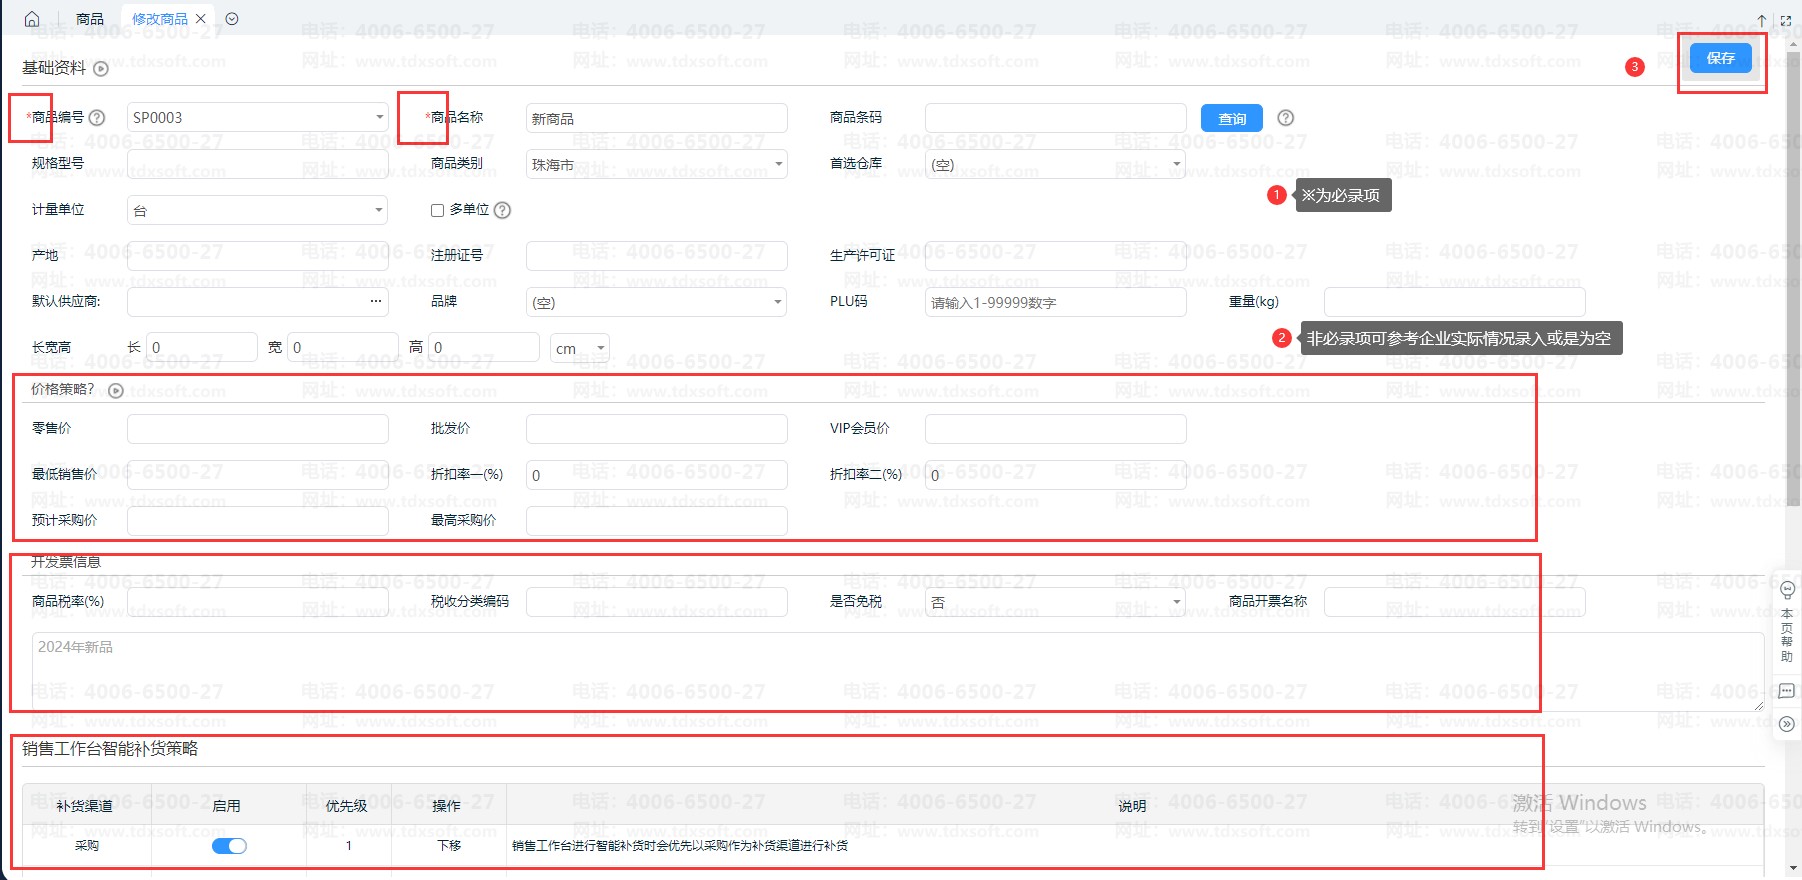
Task: Click the 查询 barcode button
Action: 1231,118
